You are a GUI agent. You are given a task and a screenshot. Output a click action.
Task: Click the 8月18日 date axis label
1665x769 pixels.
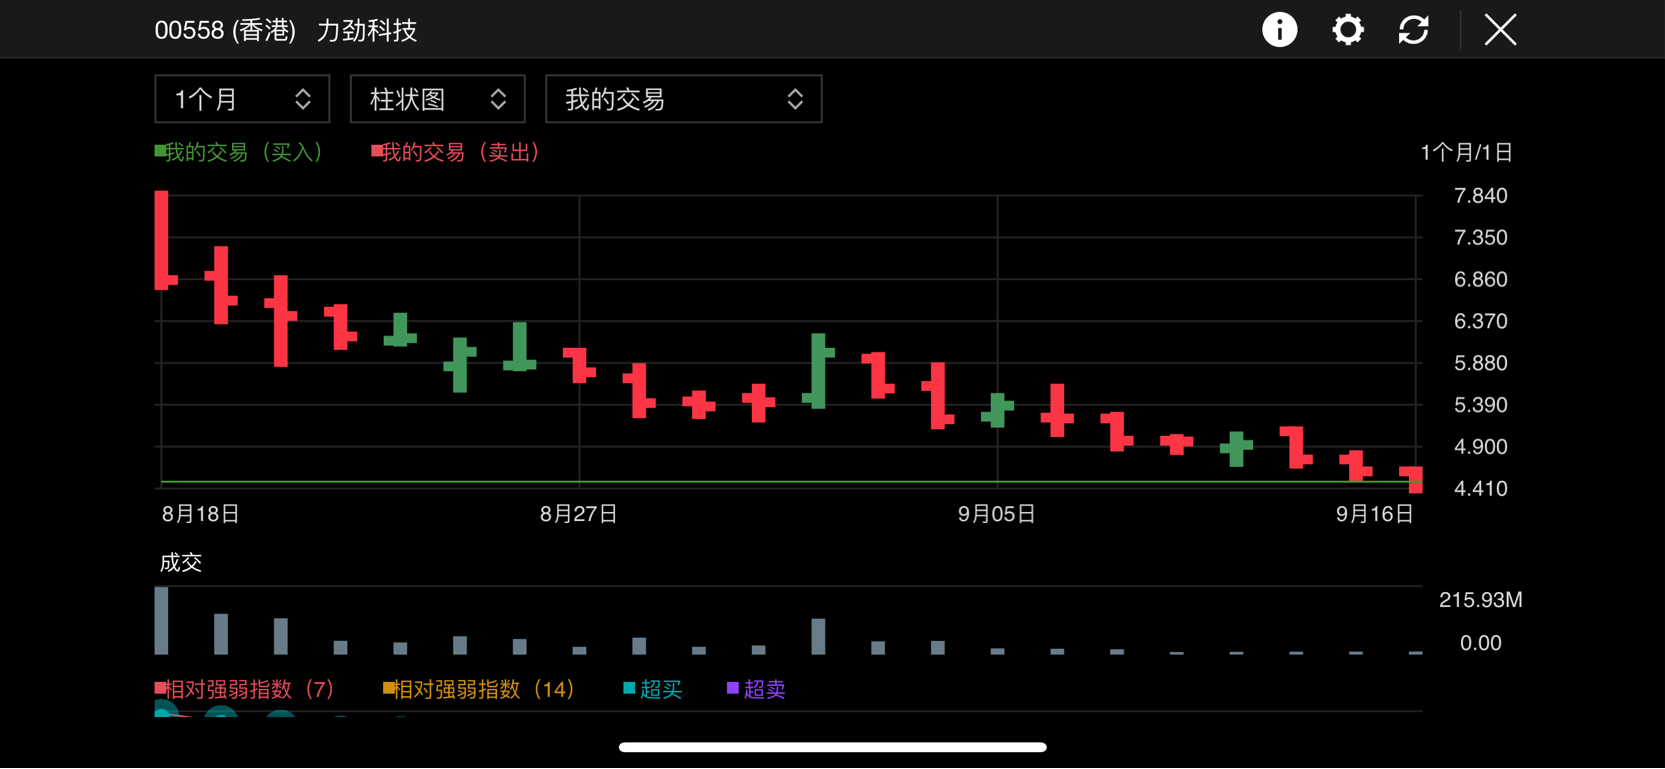(201, 514)
